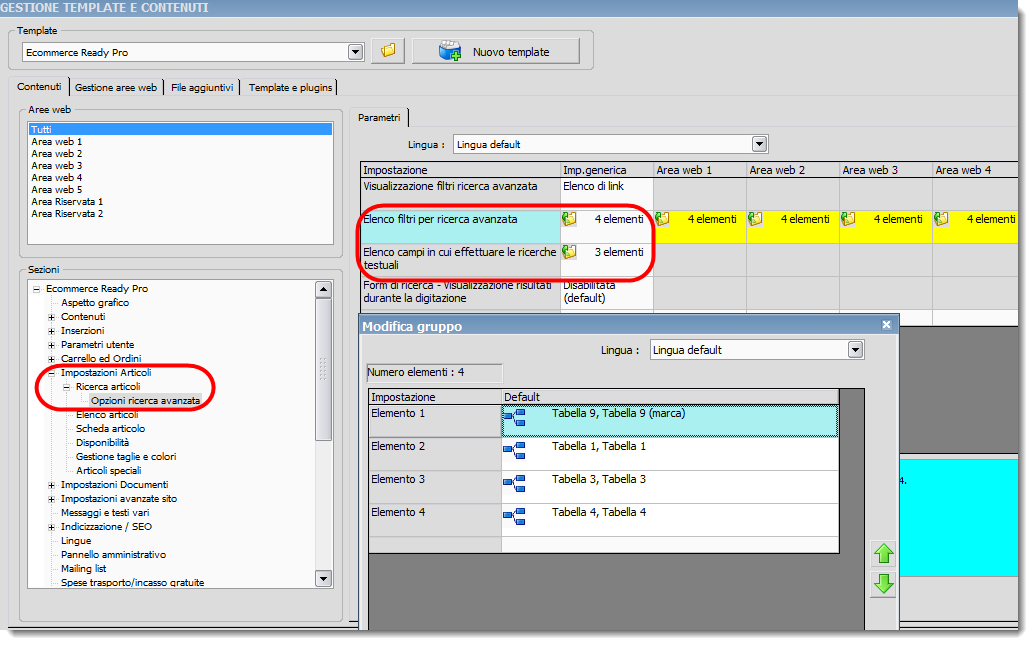This screenshot has height=645, width=1033.
Task: Expand the Inserzioni tree node
Action: click(x=51, y=331)
